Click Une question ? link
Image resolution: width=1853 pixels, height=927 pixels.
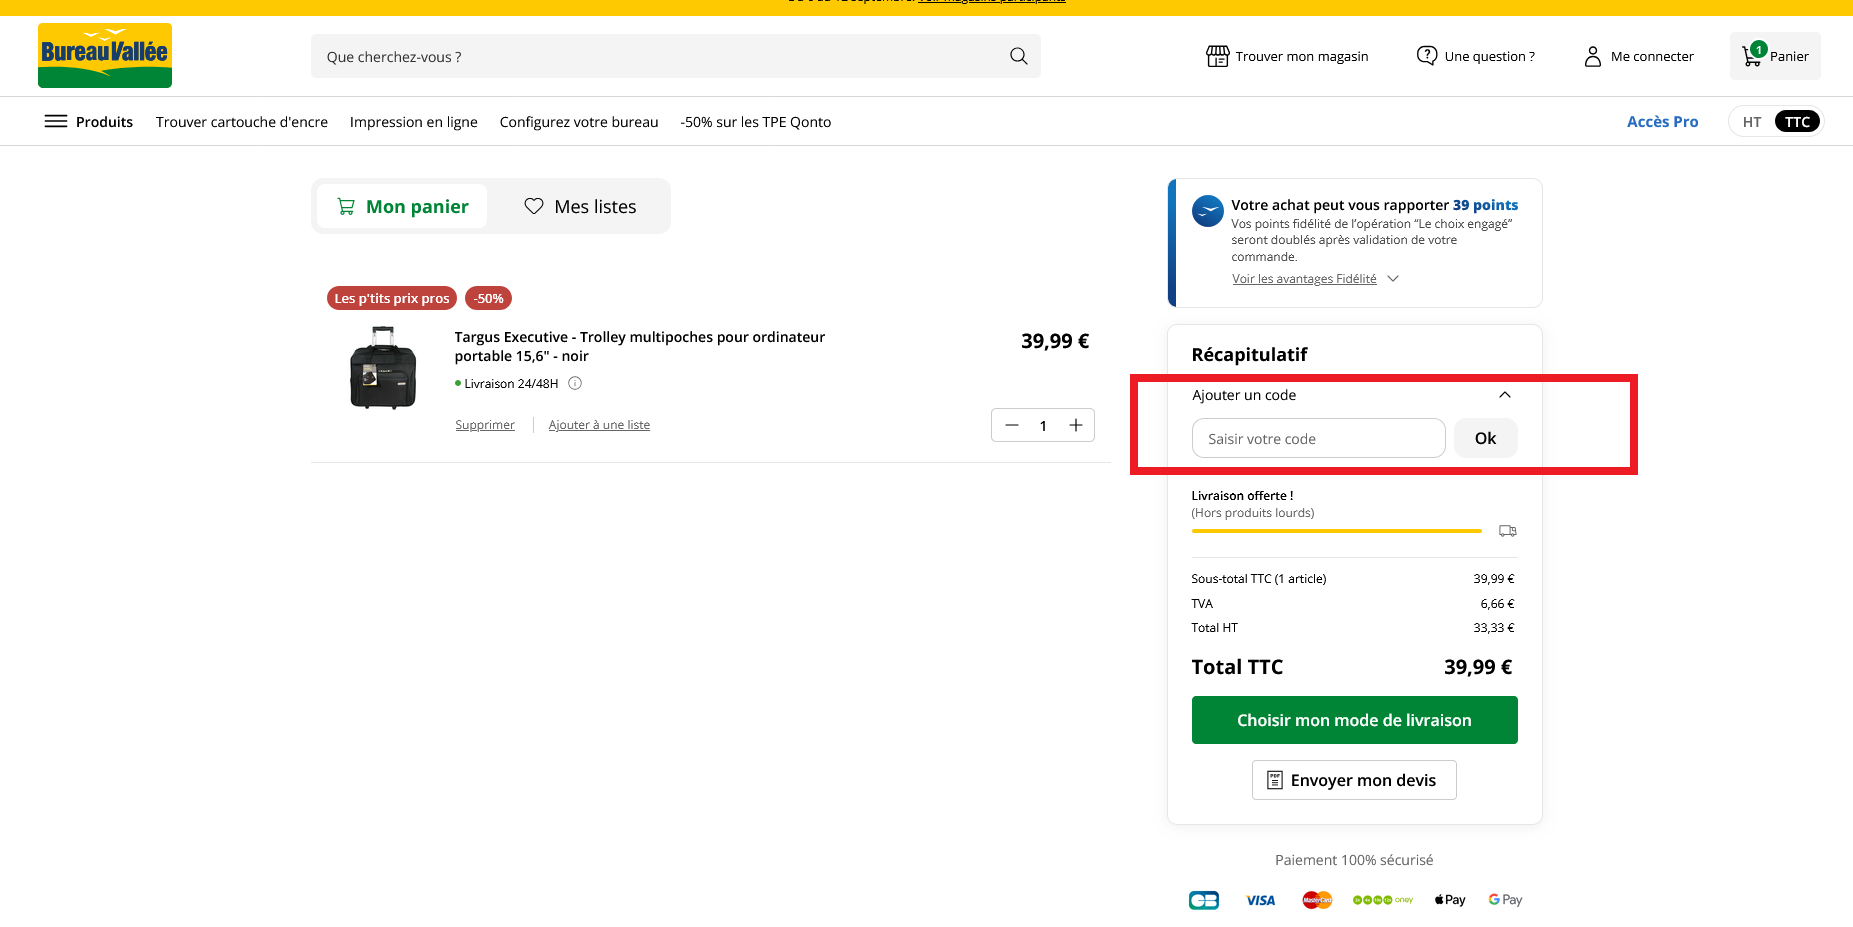[1490, 56]
